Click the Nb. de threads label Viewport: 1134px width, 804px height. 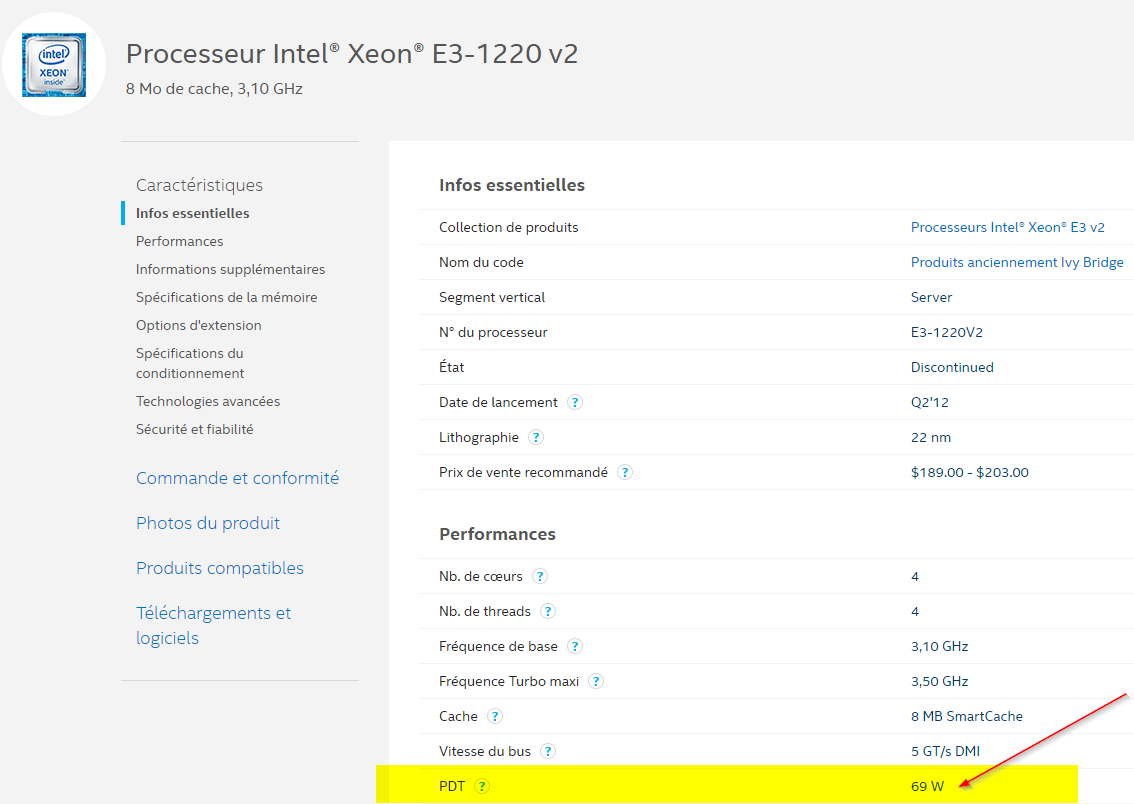point(485,612)
